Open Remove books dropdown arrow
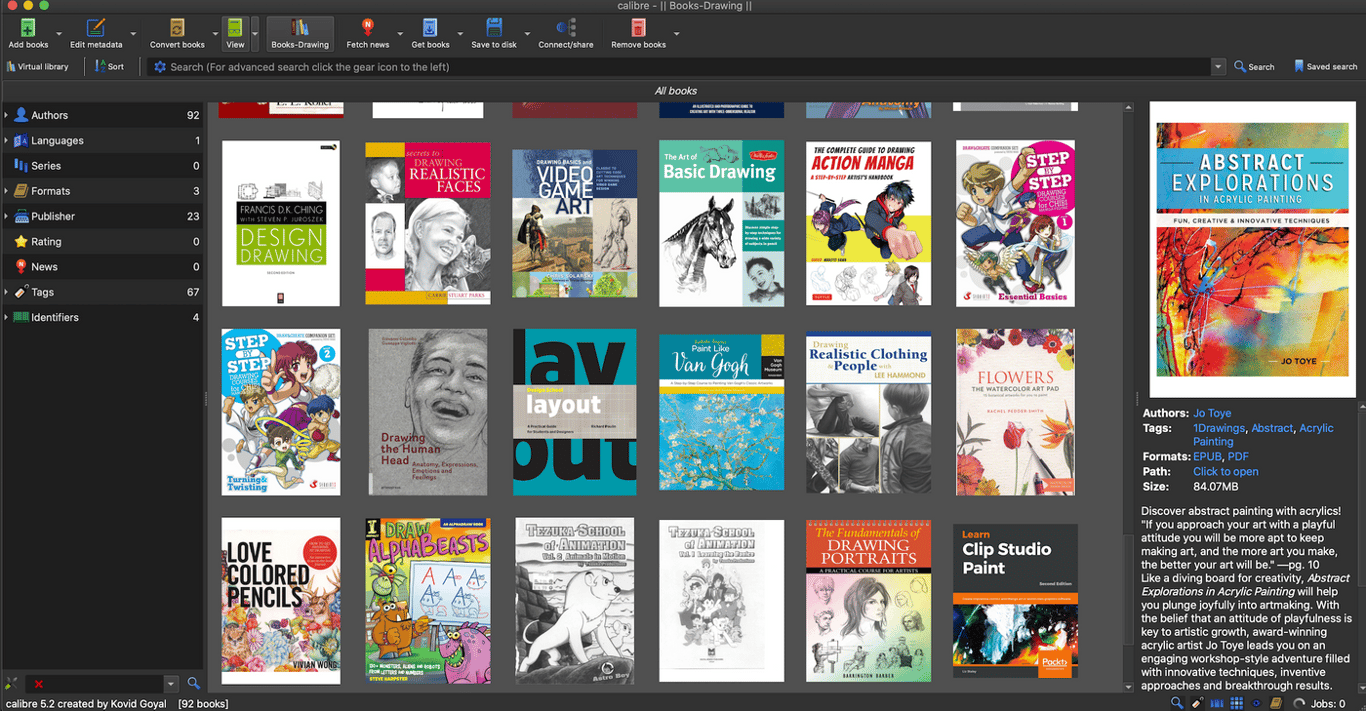This screenshot has height=711, width=1366. (677, 34)
